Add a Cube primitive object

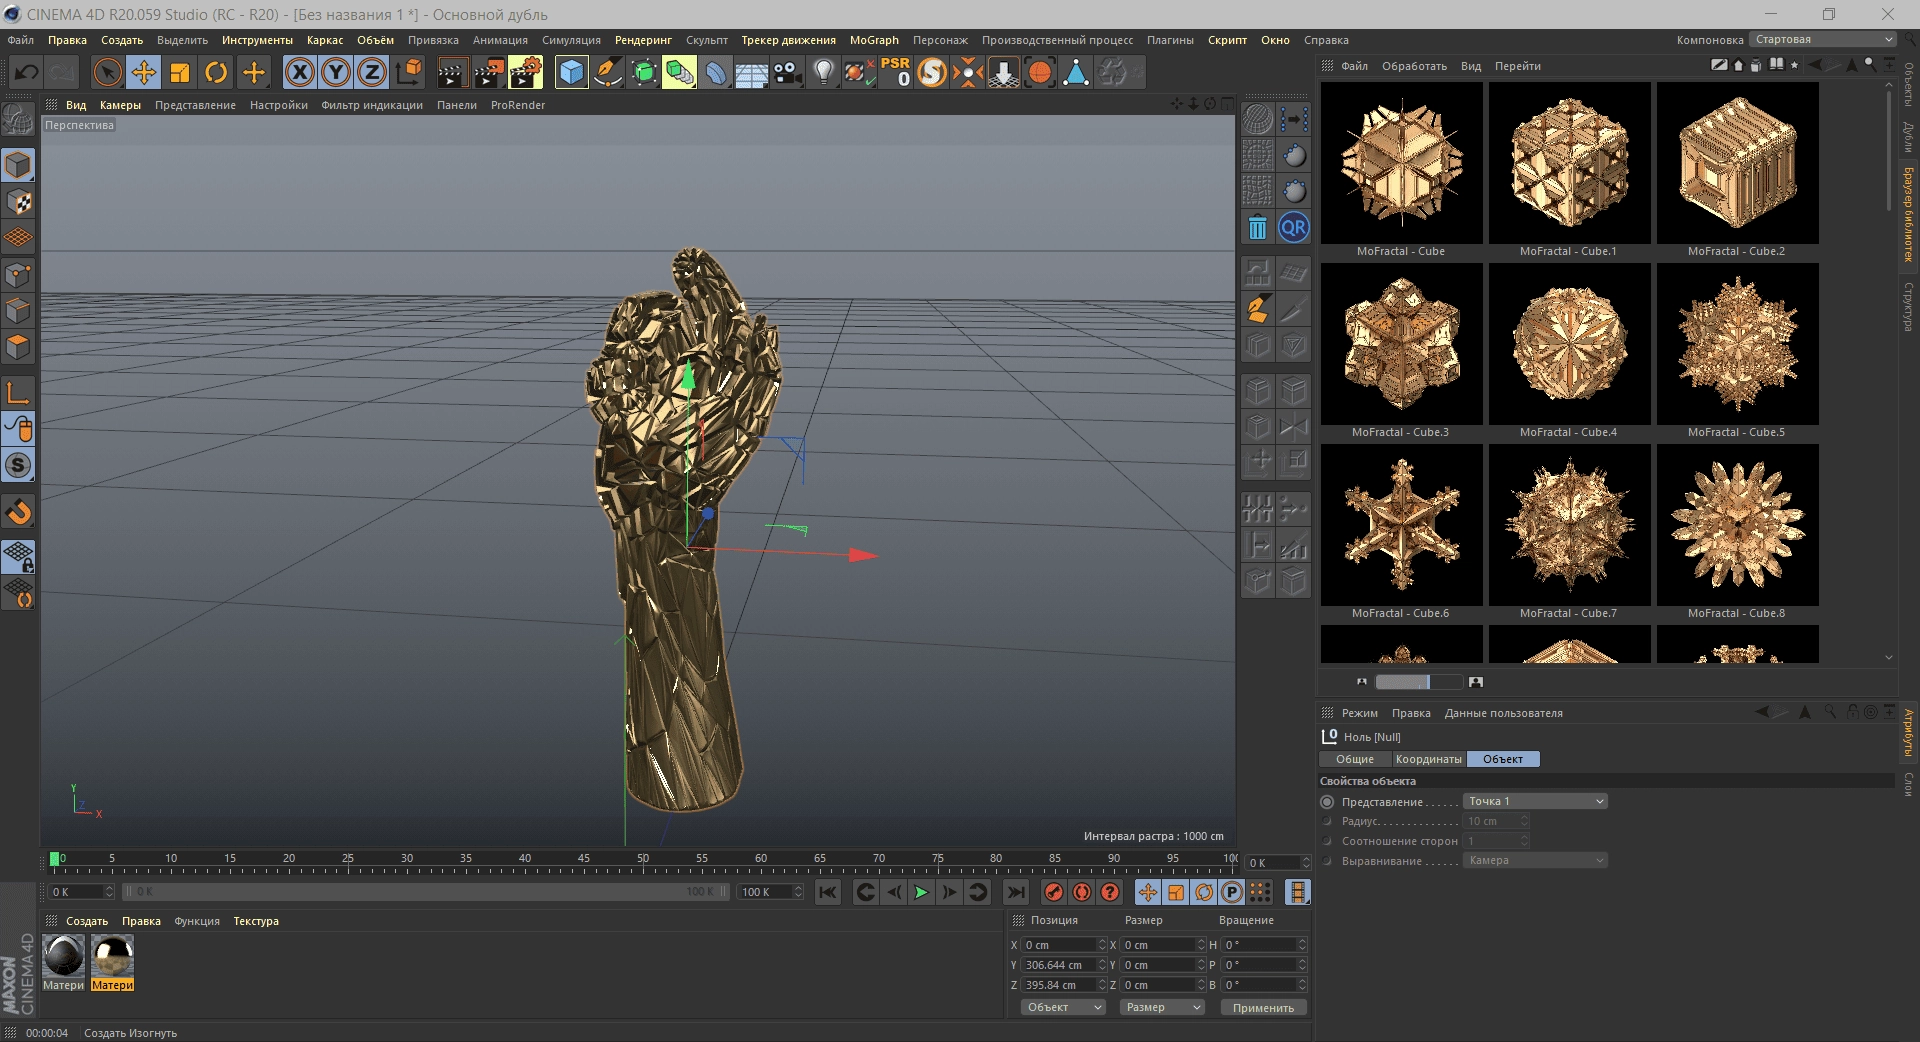point(571,72)
